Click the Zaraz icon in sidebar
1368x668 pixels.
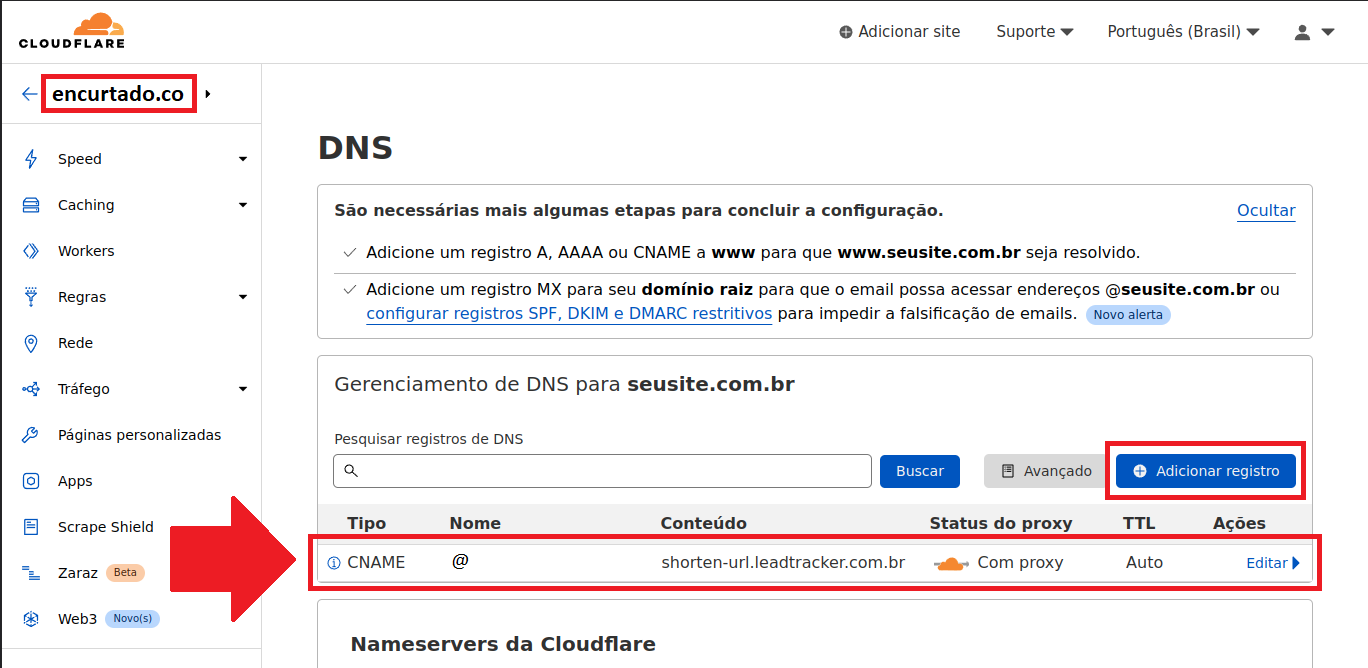31,573
